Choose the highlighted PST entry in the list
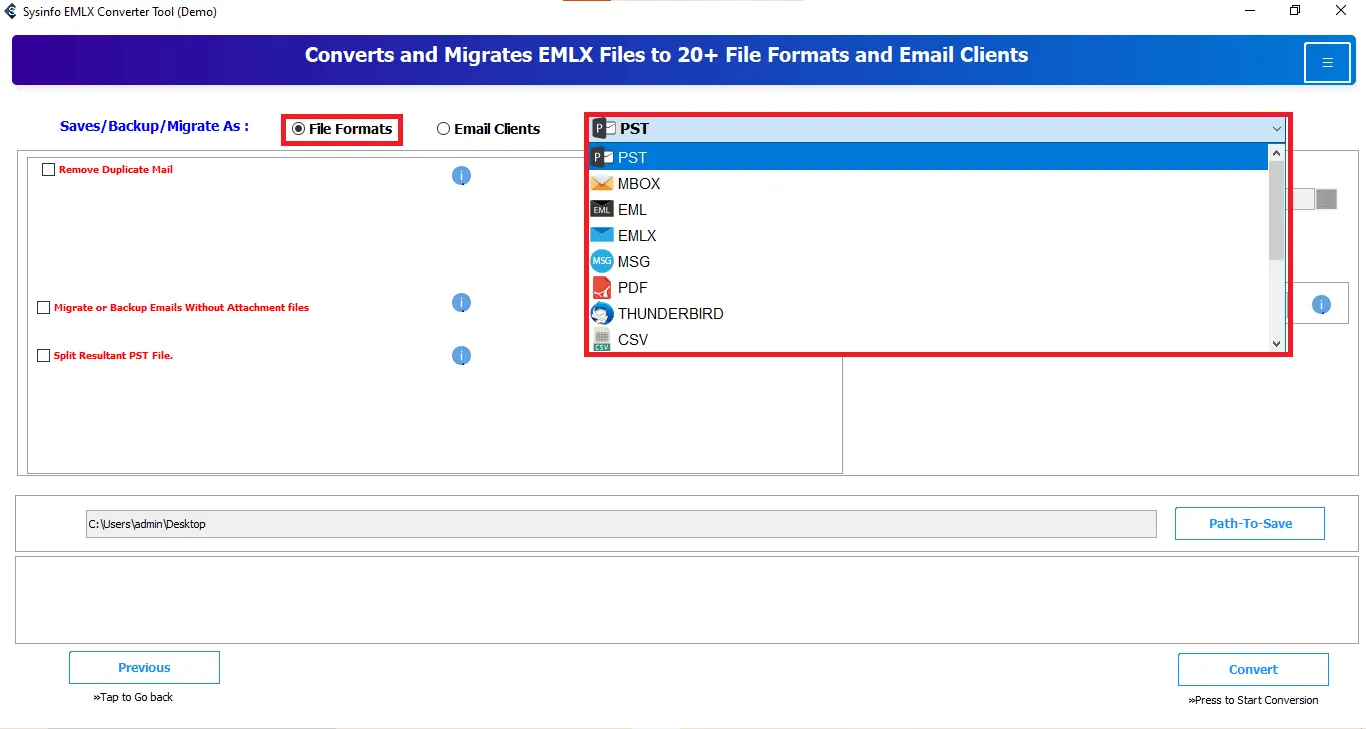Screen dimensions: 1366x729 coord(928,158)
